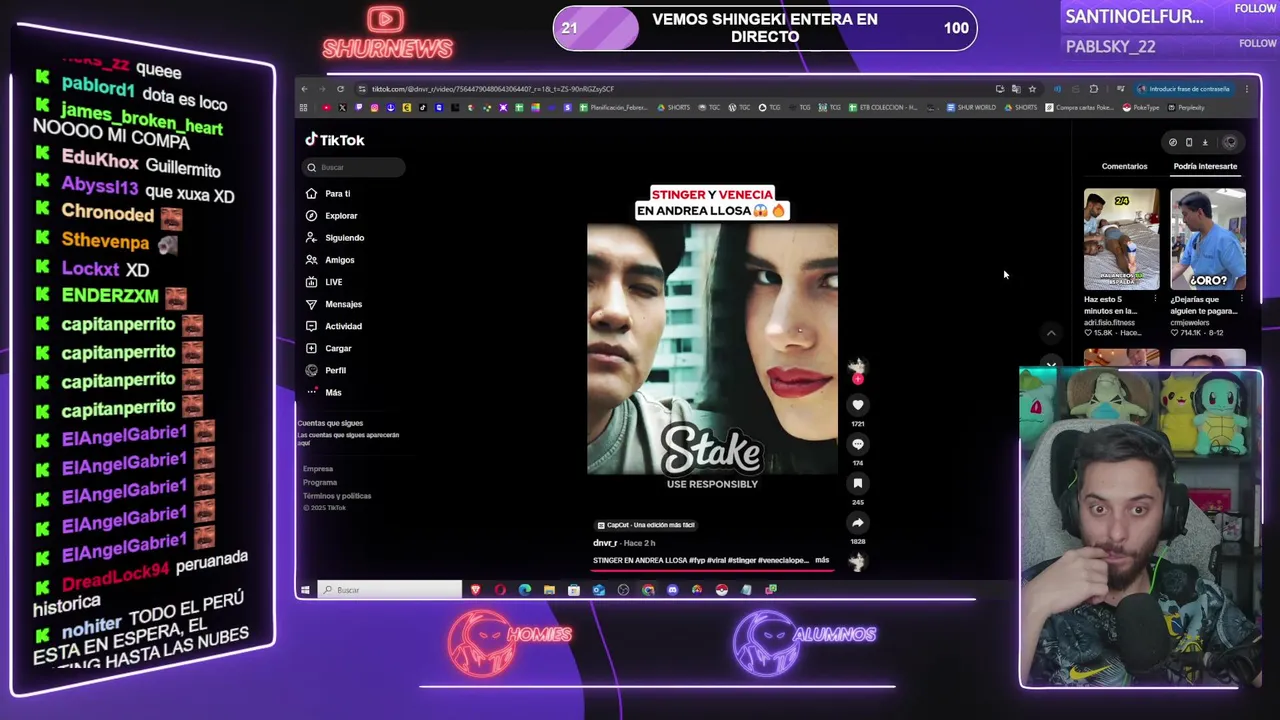Open the Perplexity bookmark
1280x720 pixels.
(x=1186, y=108)
